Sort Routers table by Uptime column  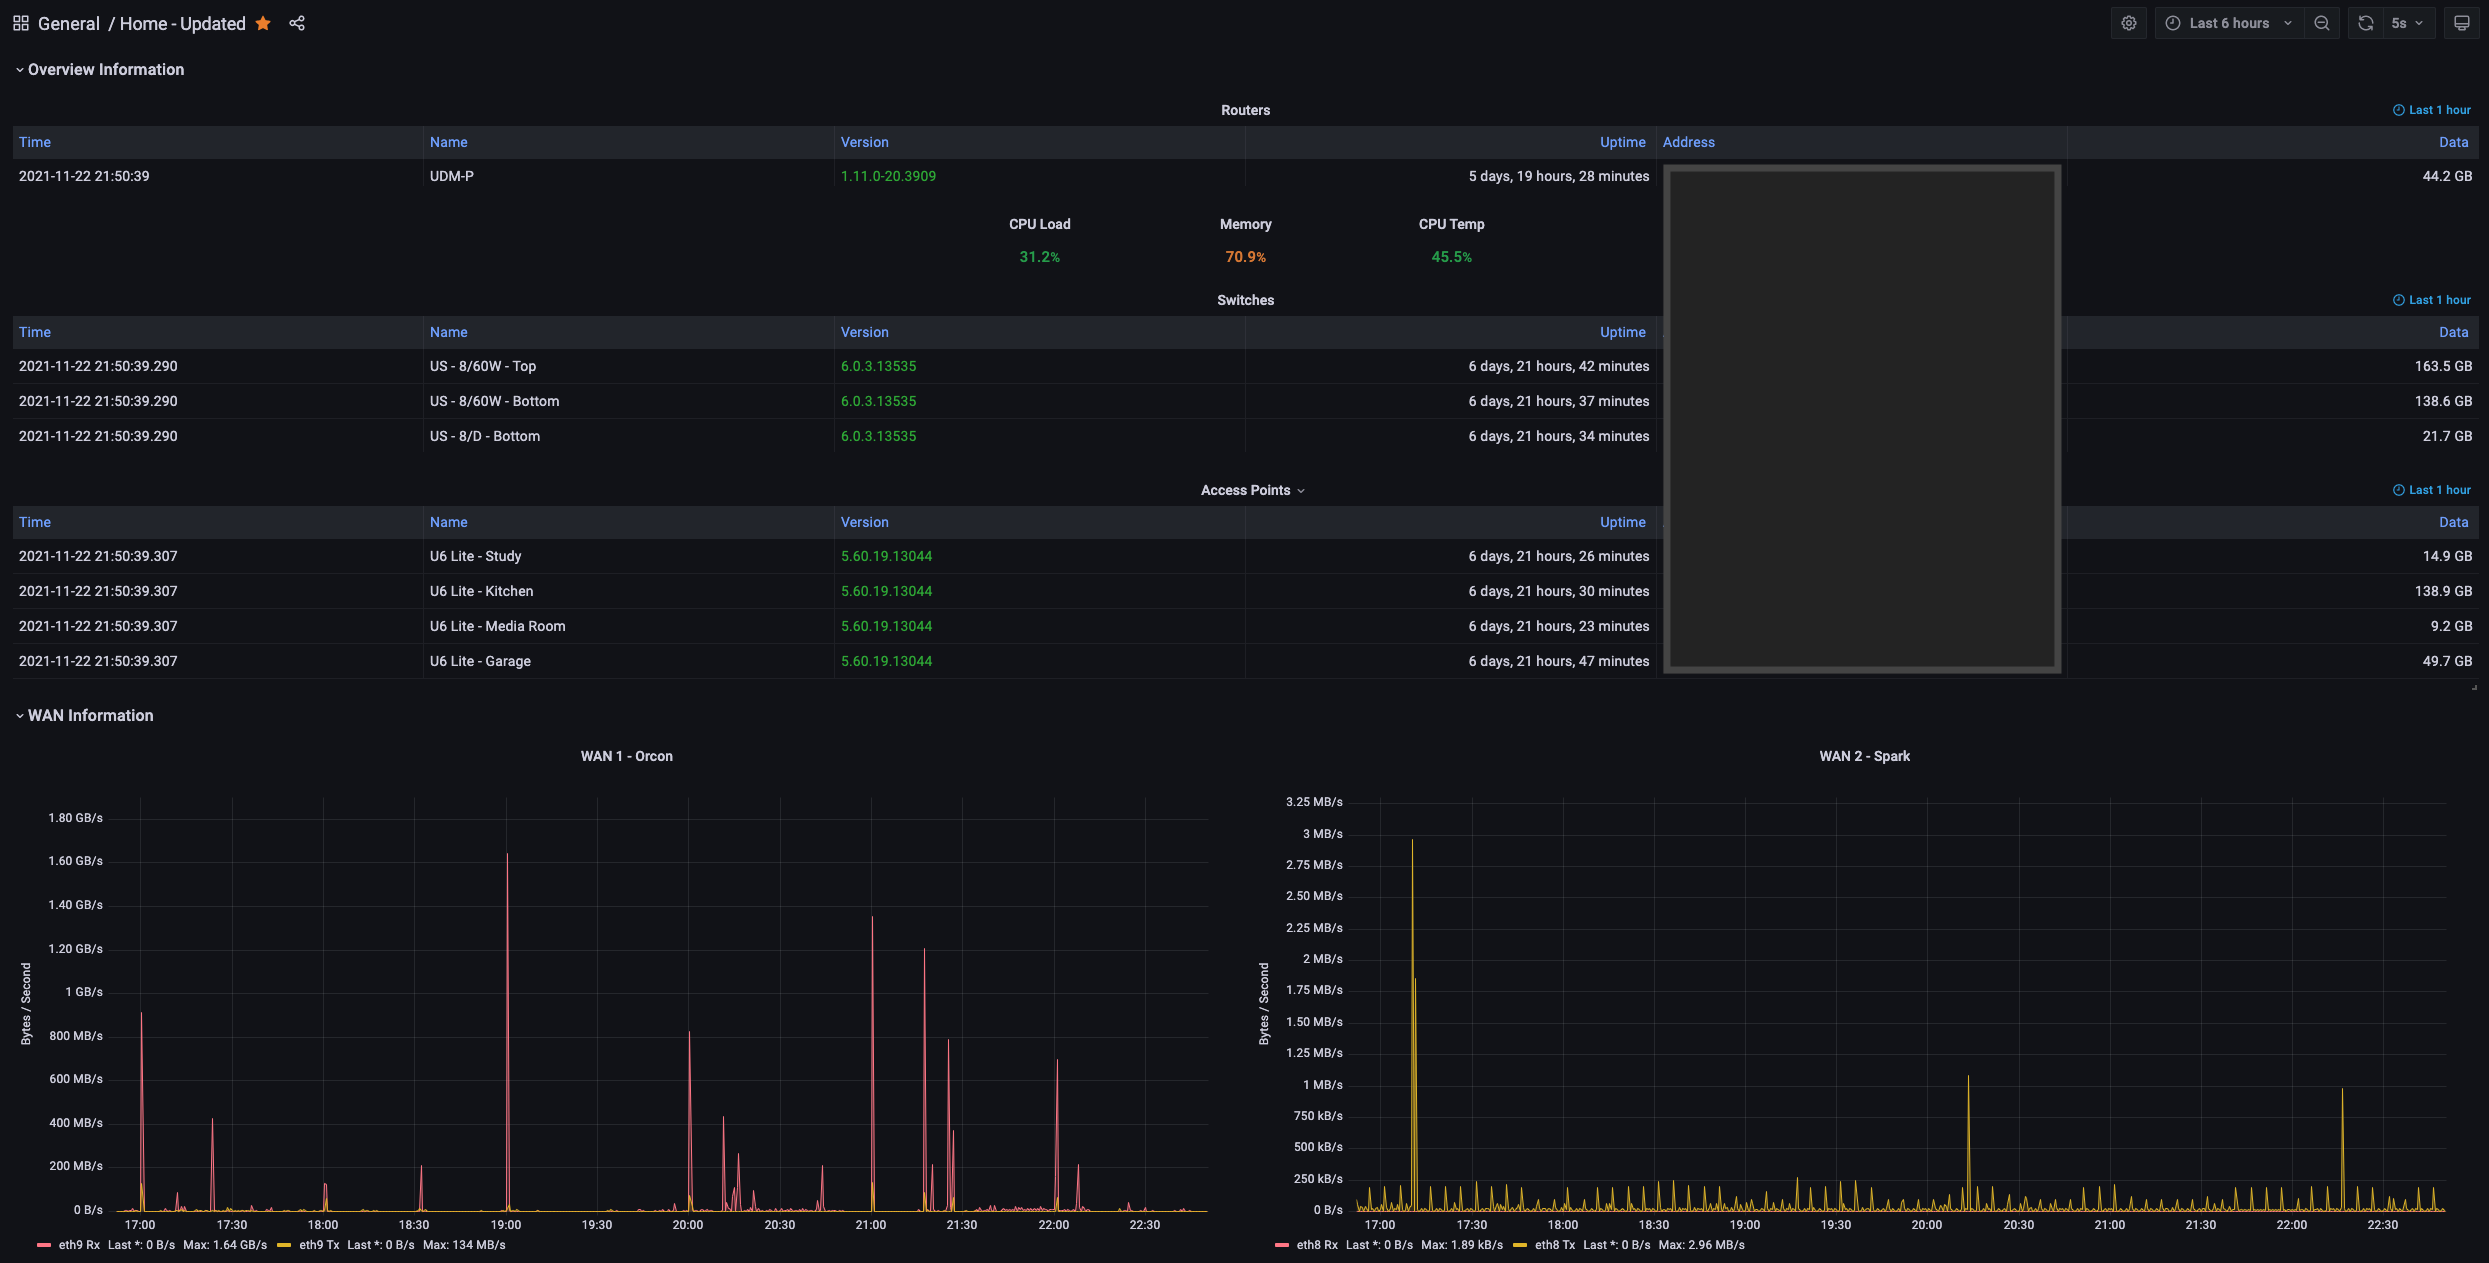tap(1622, 142)
